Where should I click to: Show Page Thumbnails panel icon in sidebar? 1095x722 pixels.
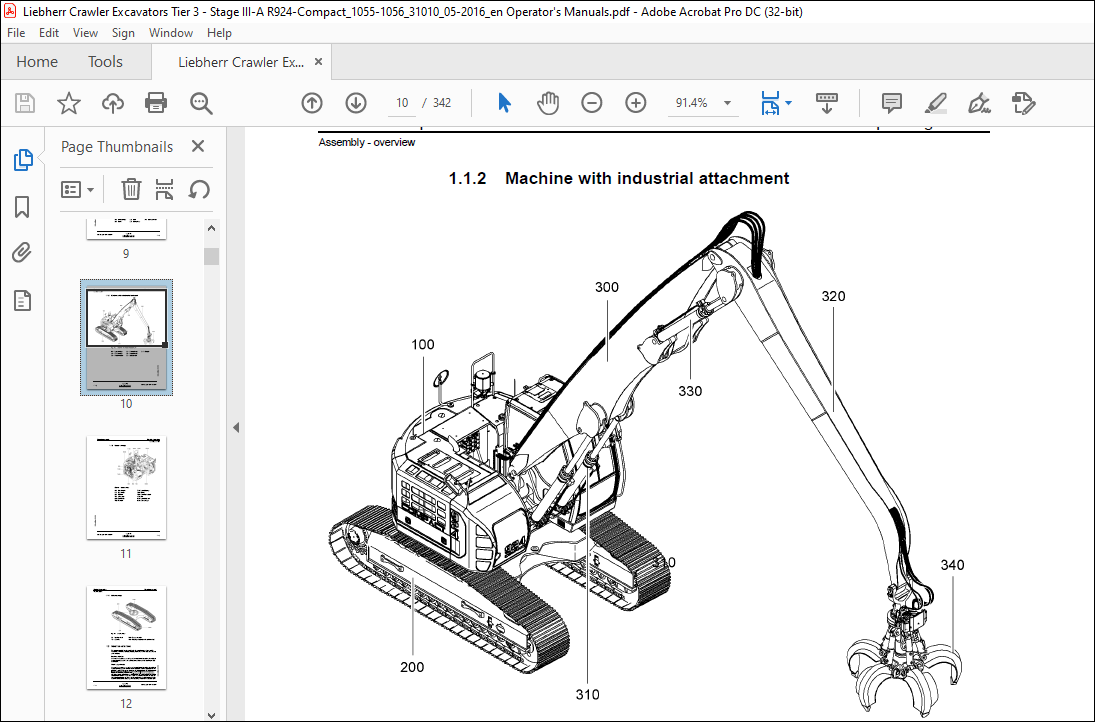pyautogui.click(x=23, y=160)
